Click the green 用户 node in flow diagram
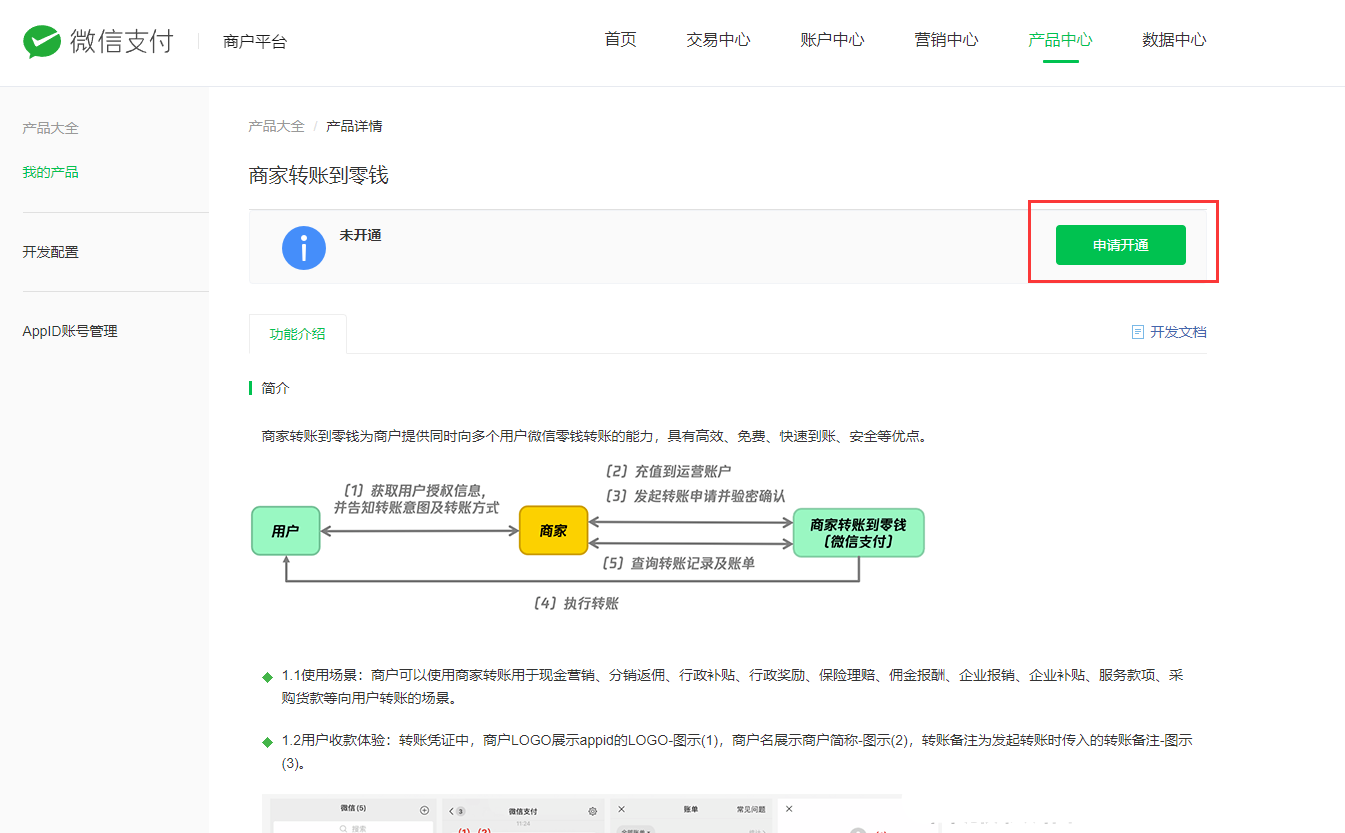This screenshot has width=1345, height=833. [x=285, y=531]
